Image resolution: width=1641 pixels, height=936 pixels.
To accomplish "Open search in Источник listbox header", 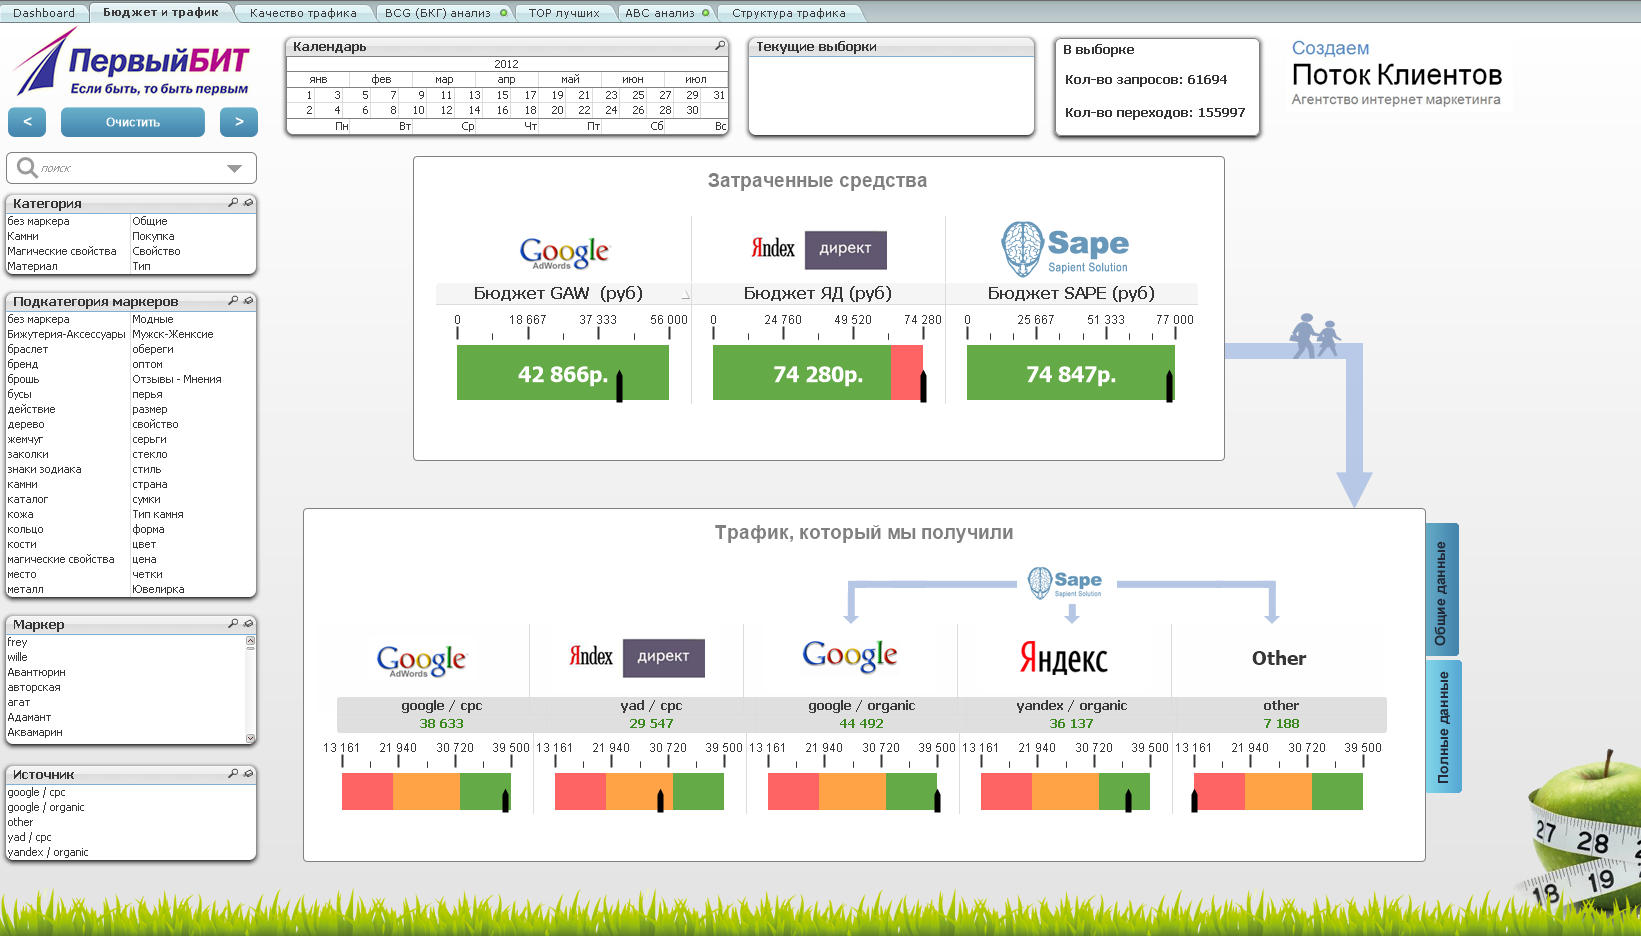I will [233, 774].
